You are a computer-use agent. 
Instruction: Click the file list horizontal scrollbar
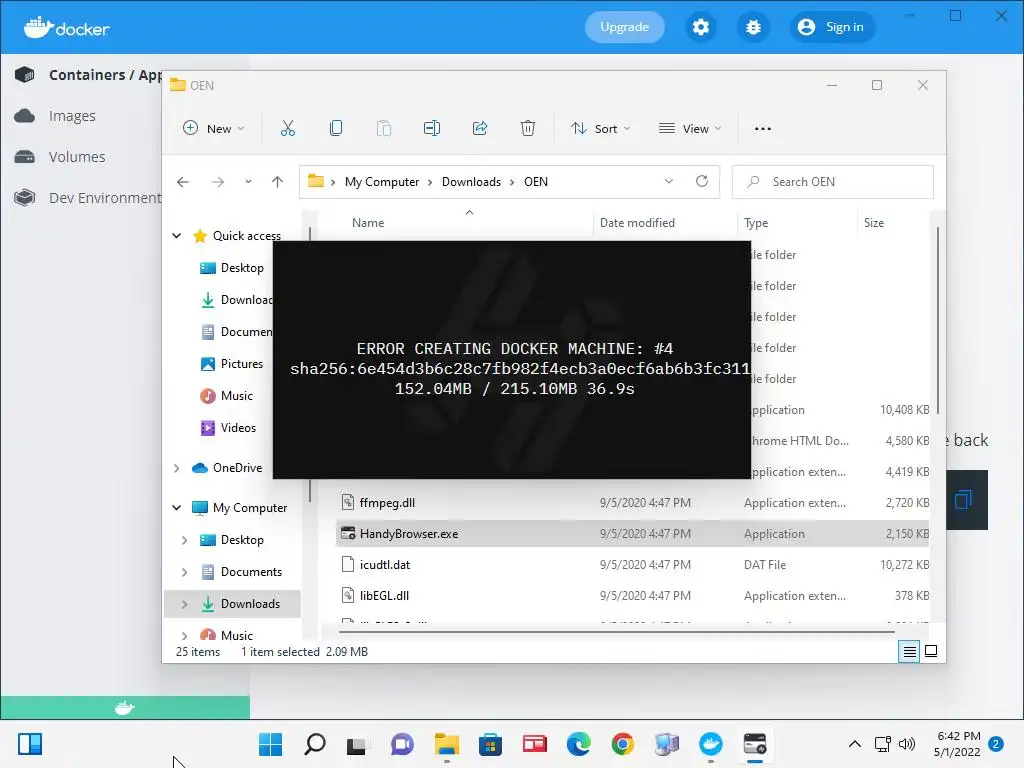(x=616, y=632)
